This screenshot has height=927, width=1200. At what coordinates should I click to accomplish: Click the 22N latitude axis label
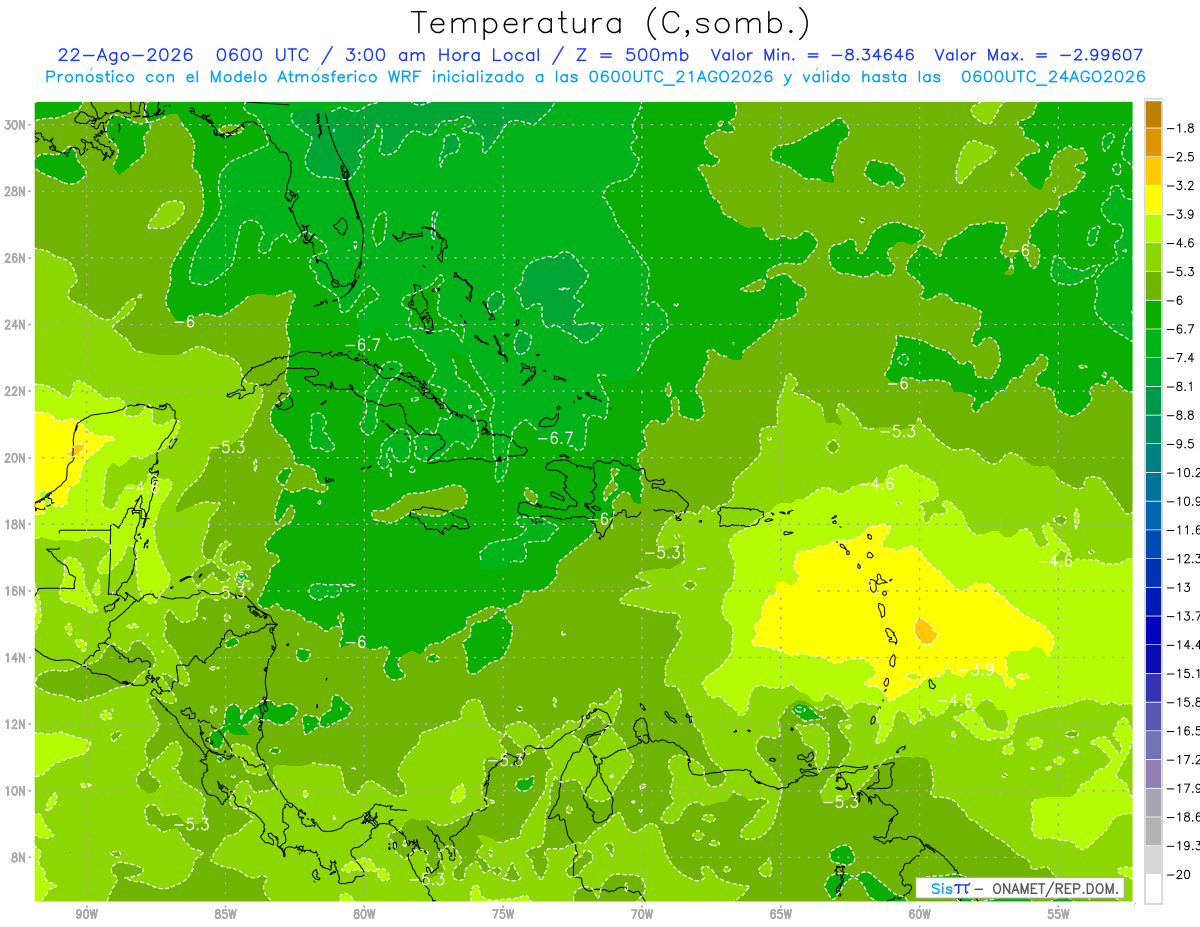(17, 391)
